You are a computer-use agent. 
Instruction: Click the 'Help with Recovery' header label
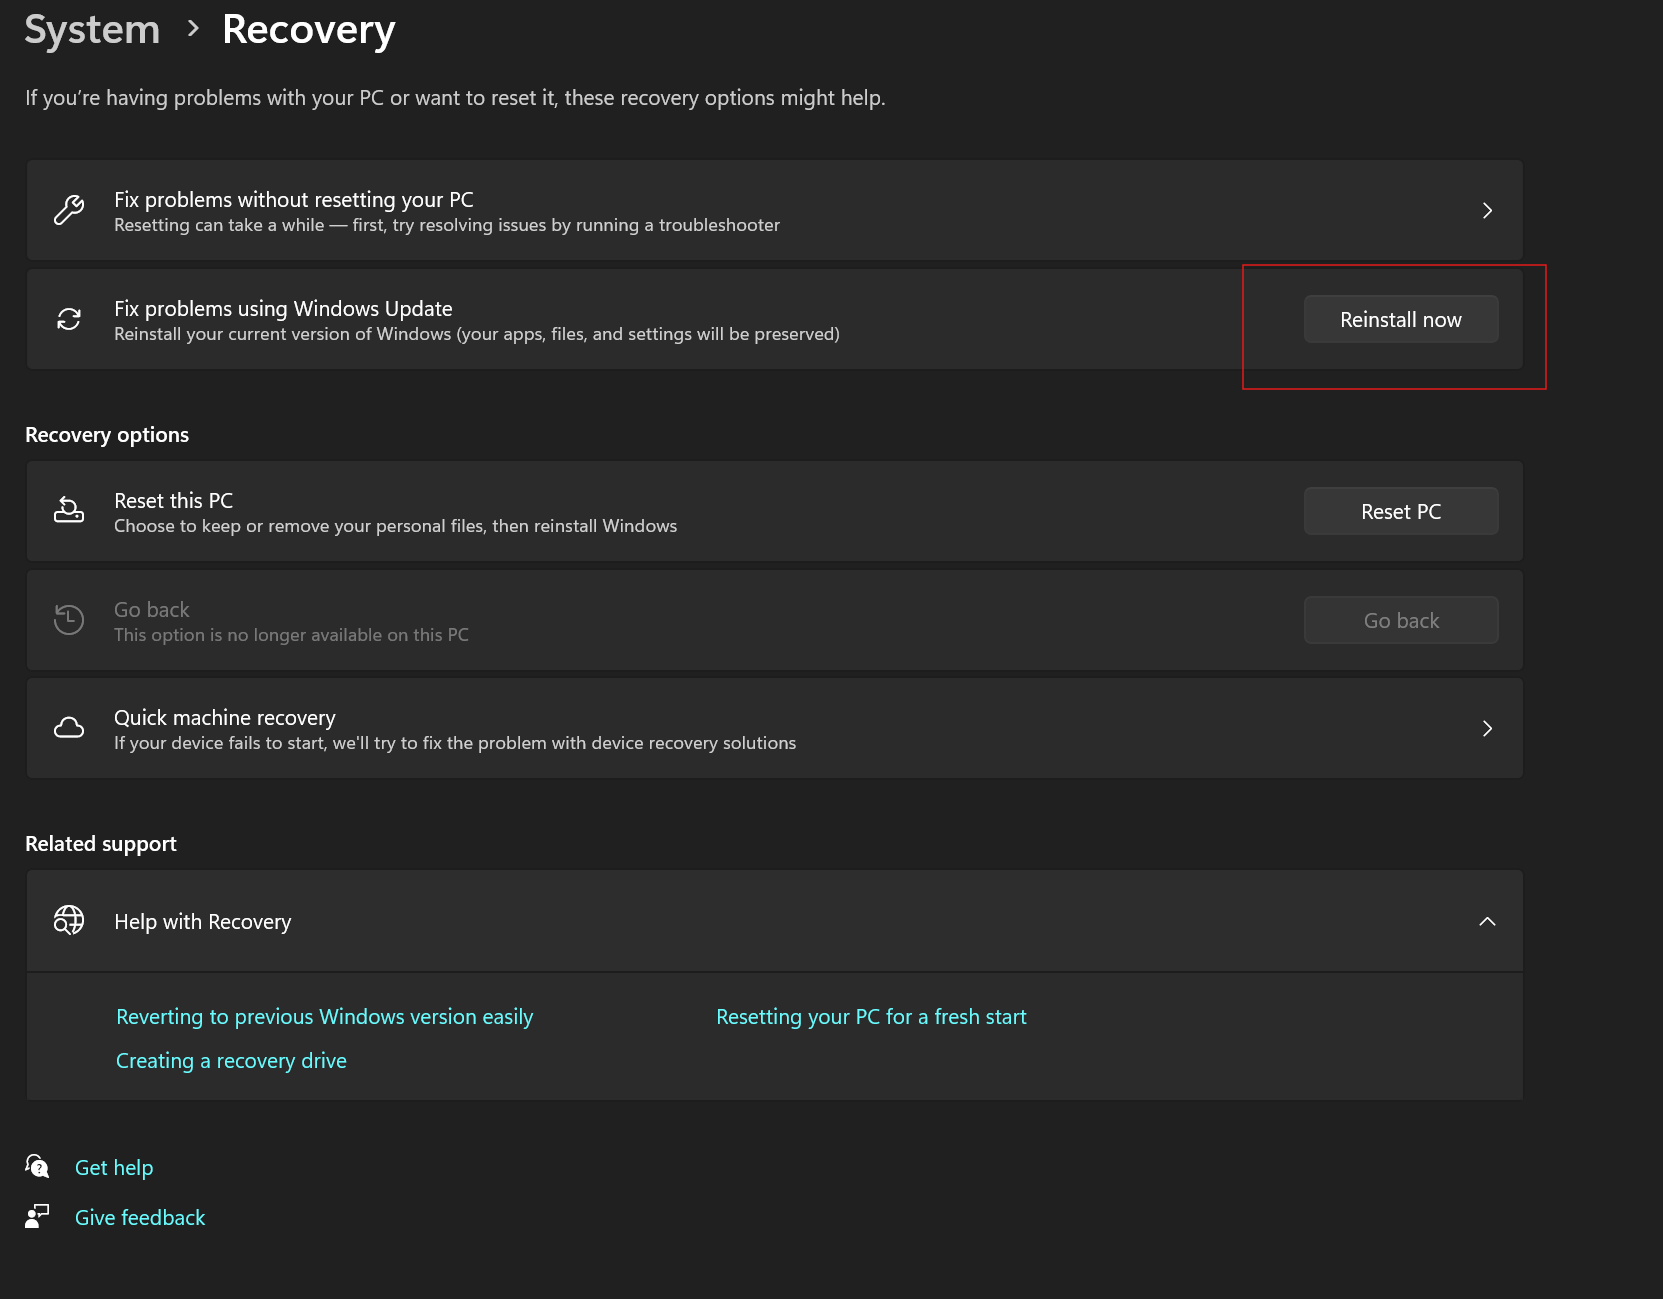pos(203,921)
